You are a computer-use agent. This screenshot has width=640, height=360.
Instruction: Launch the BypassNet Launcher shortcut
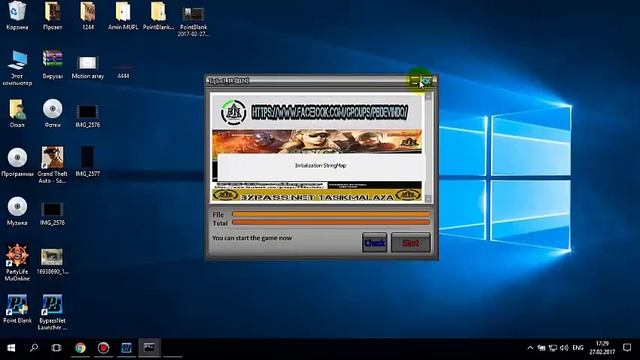point(52,312)
